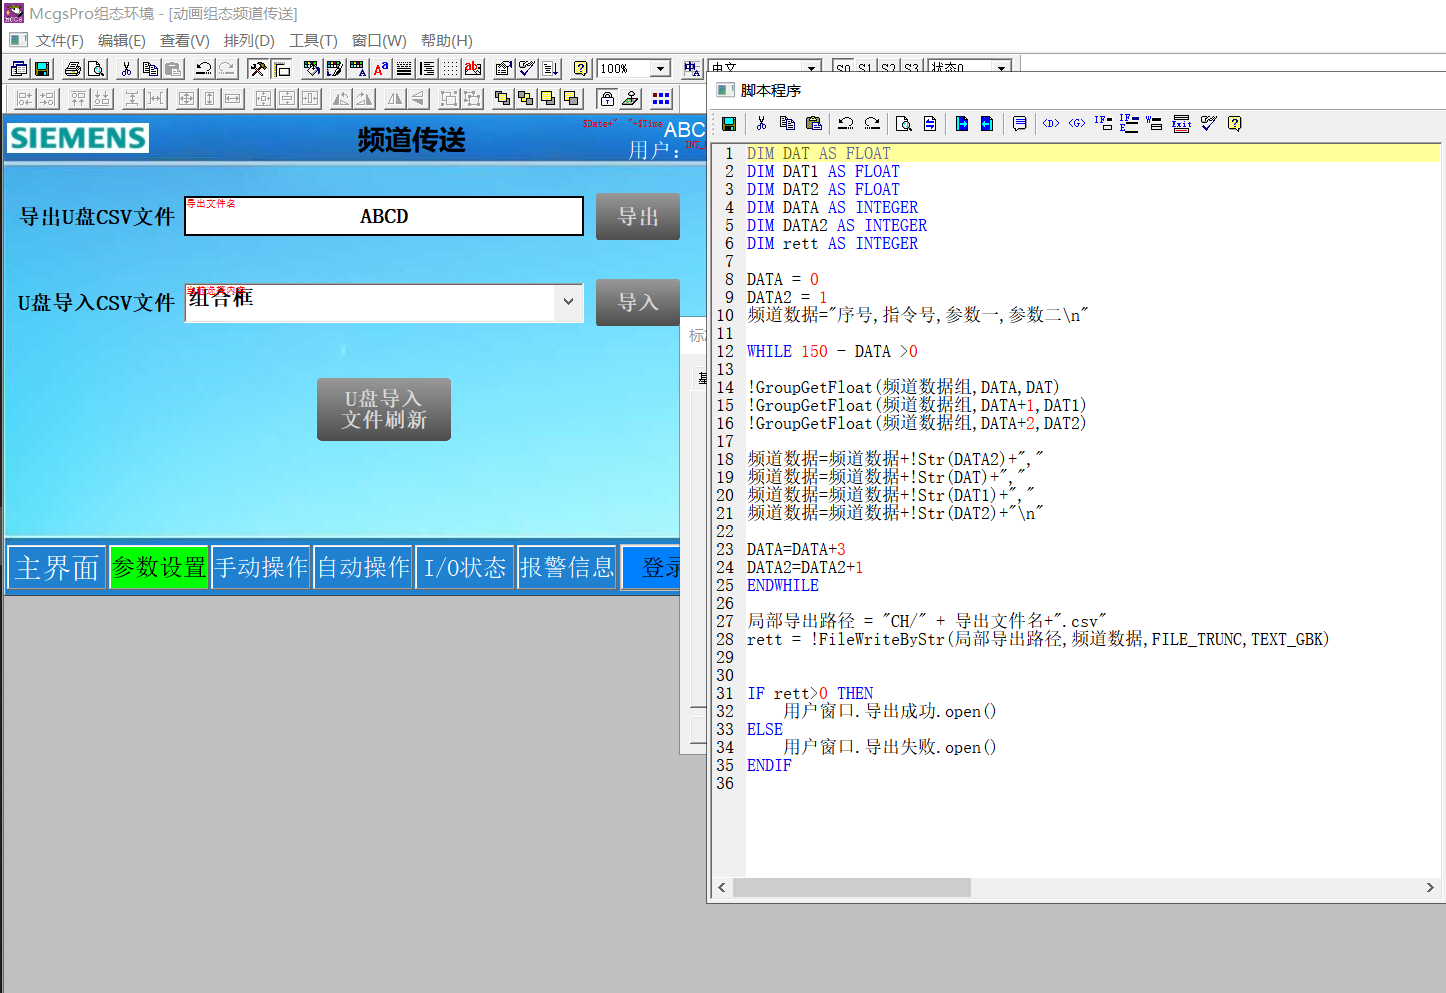This screenshot has width=1446, height=993.
Task: Open the toolbox with hammer icon
Action: coord(258,69)
